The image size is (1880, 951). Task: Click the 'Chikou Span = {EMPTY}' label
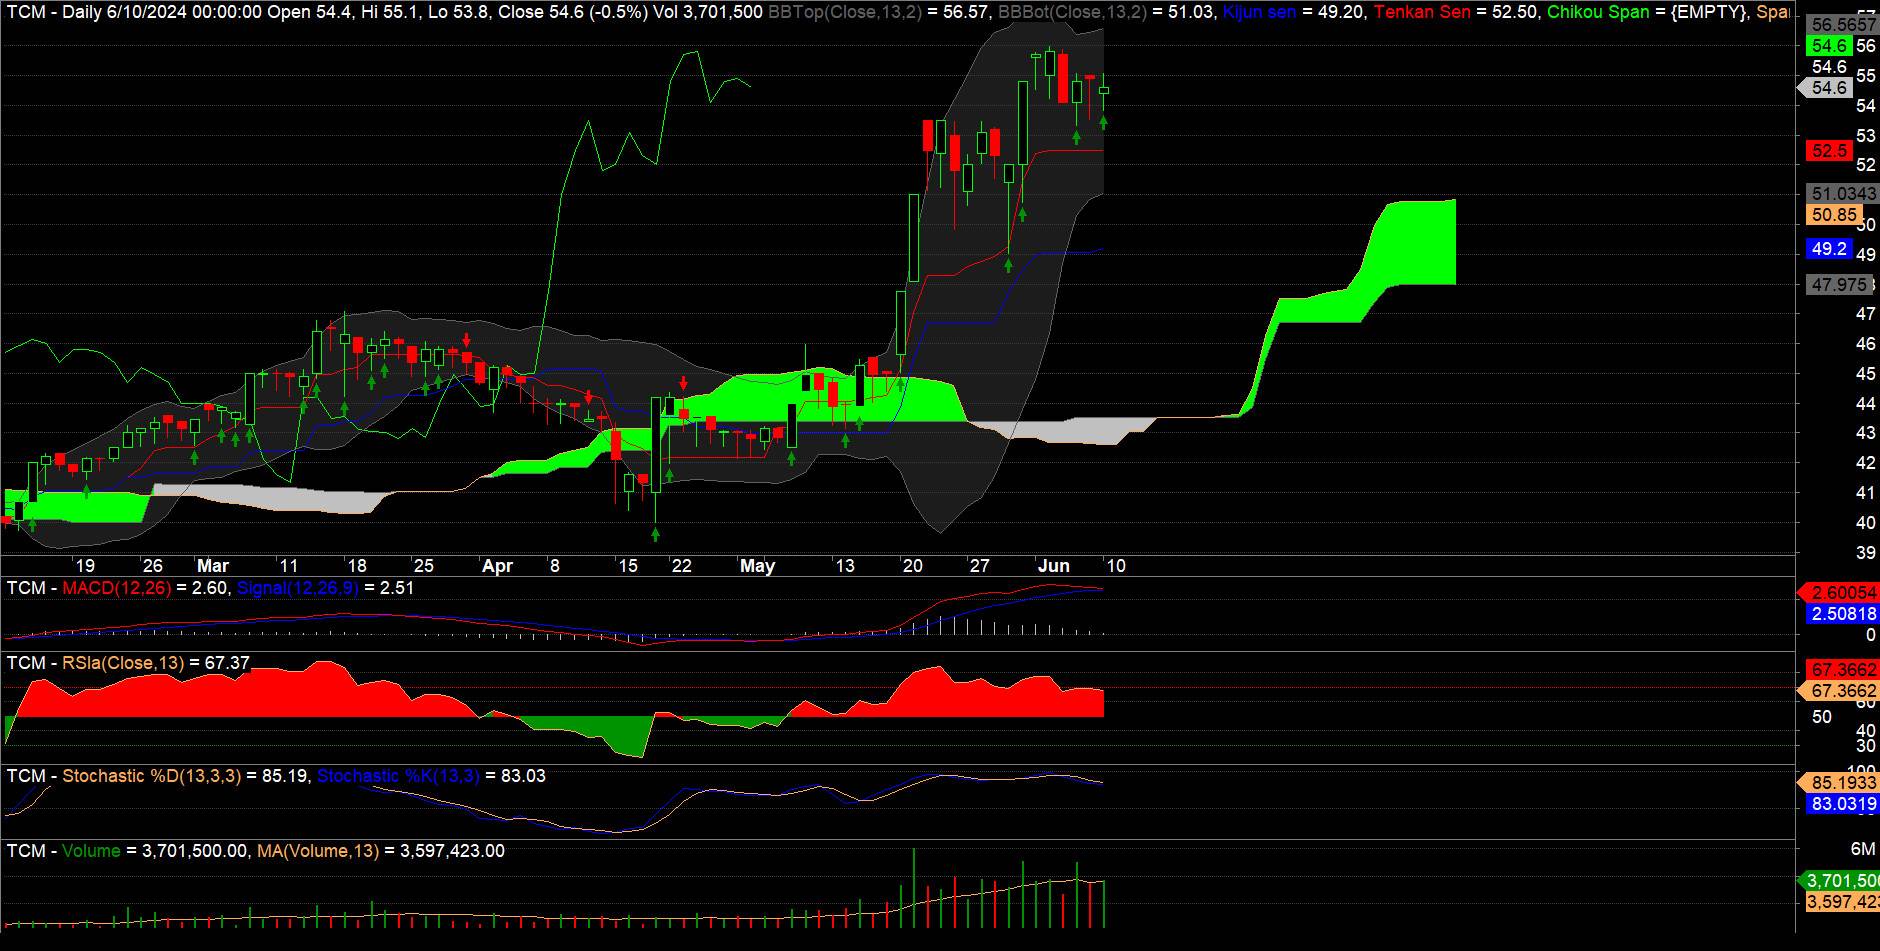pos(1646,12)
